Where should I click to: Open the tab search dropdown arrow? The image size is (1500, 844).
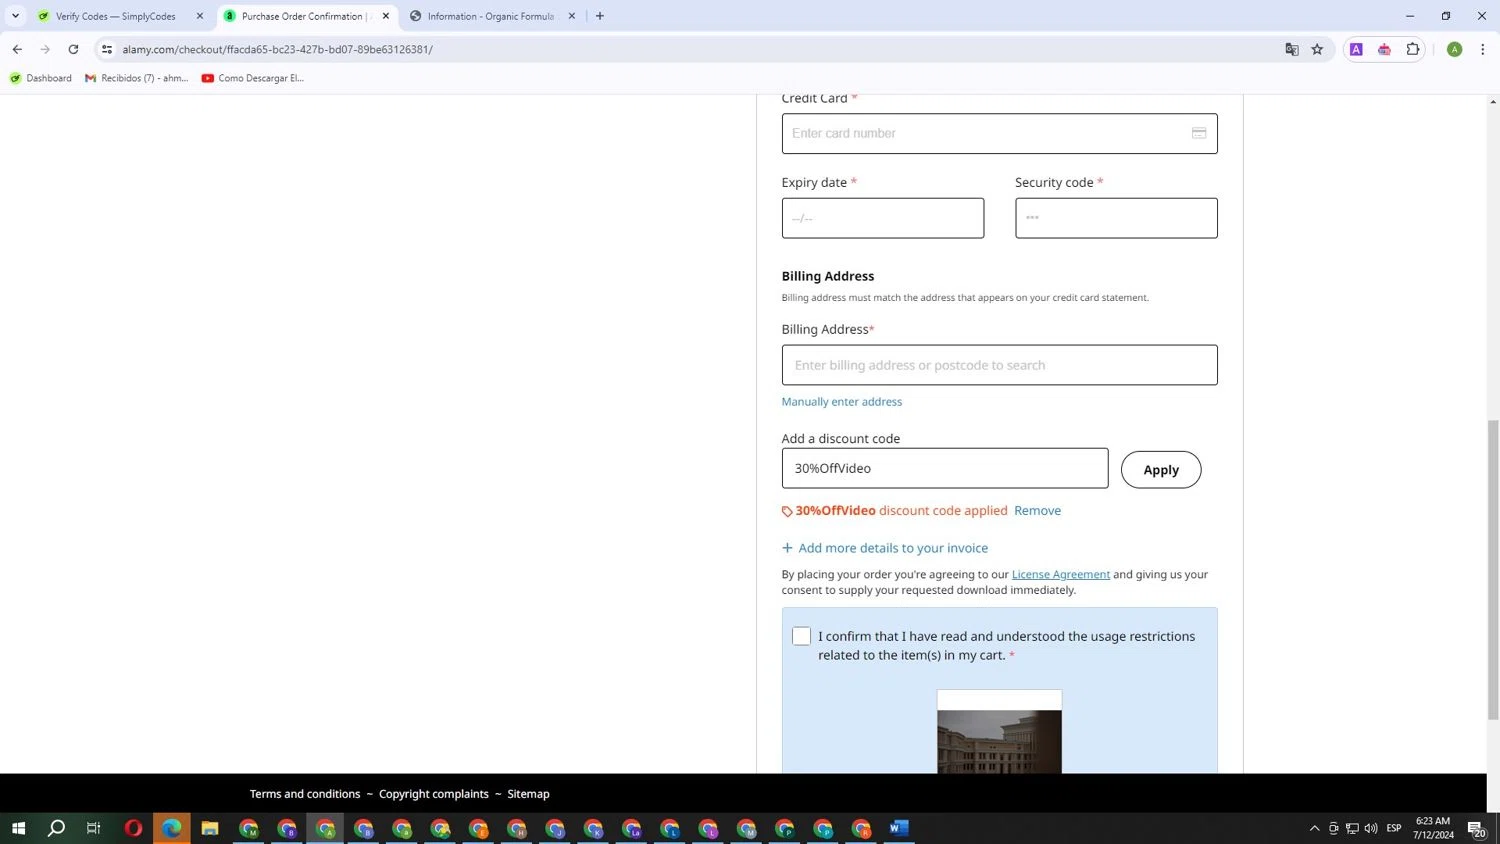(x=15, y=16)
